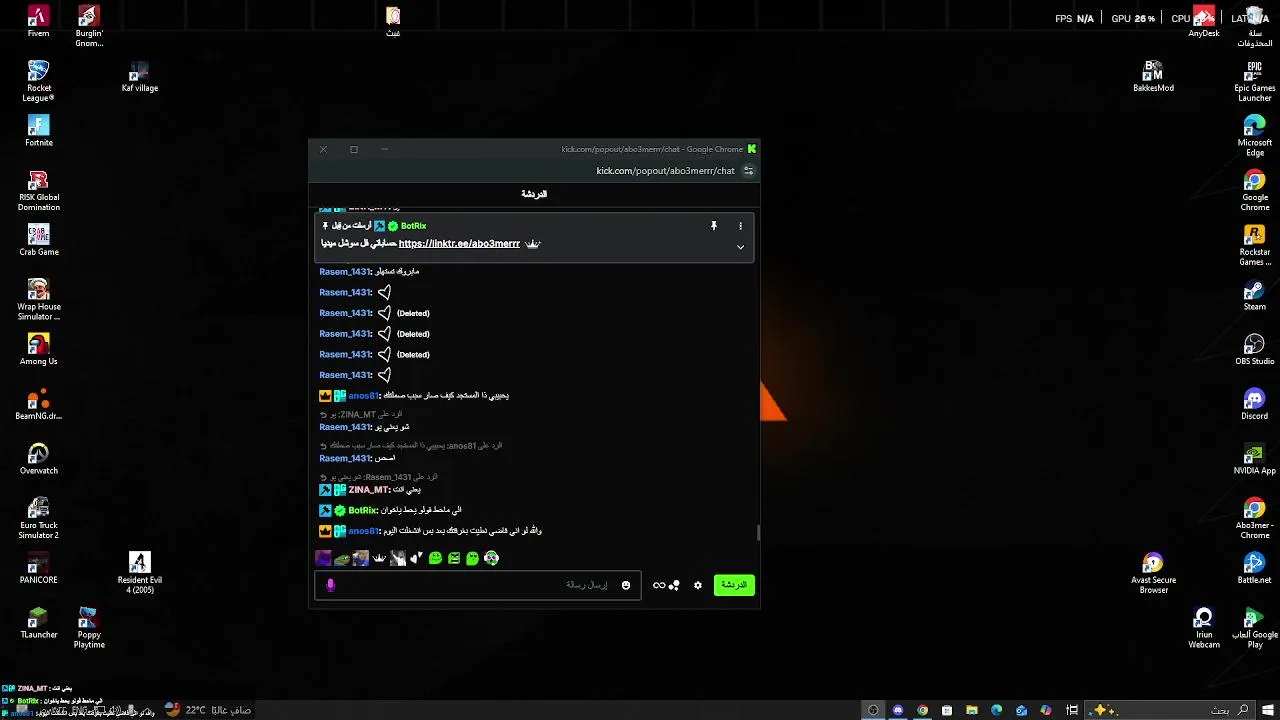The width and height of the screenshot is (1280, 720).
Task: Open the Resident Evil 4 (2005) icon
Action: (139, 573)
